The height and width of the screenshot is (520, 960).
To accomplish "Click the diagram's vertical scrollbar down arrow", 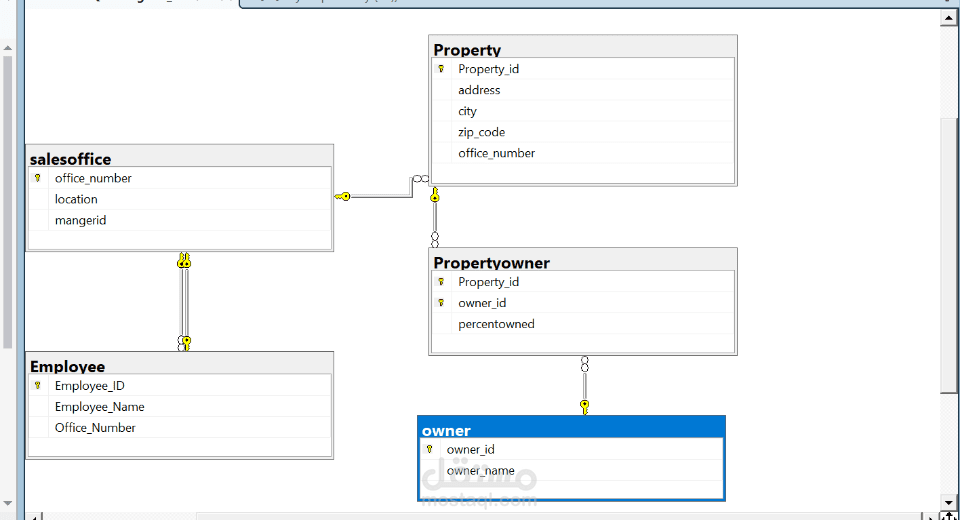I will pos(948,502).
